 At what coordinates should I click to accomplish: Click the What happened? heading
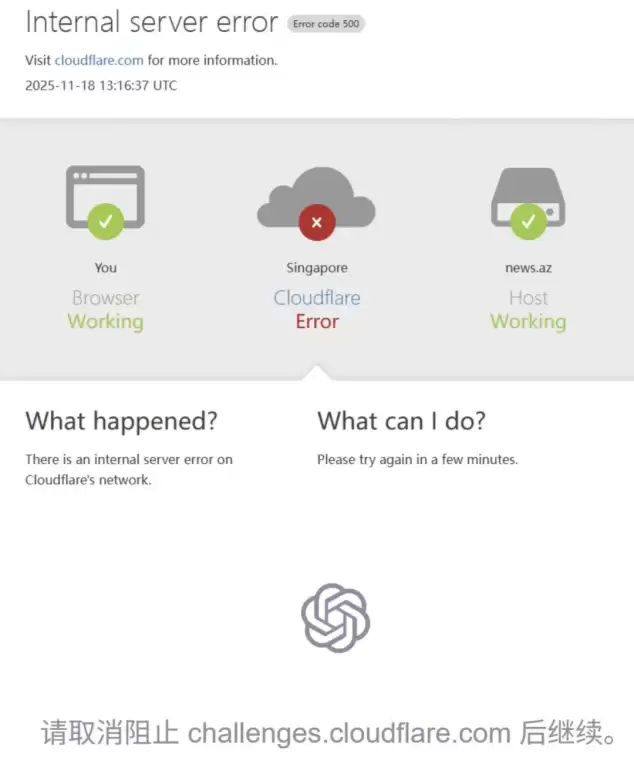(122, 421)
